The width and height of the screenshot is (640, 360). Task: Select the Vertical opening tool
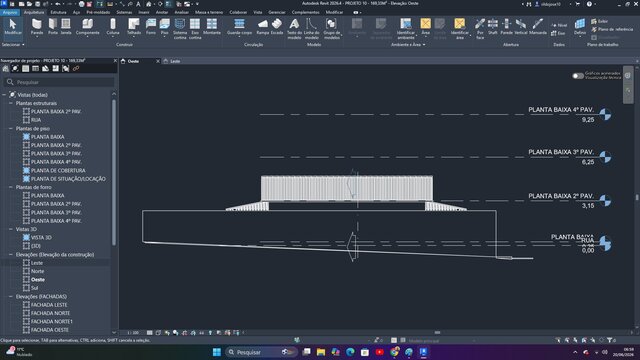[521, 27]
